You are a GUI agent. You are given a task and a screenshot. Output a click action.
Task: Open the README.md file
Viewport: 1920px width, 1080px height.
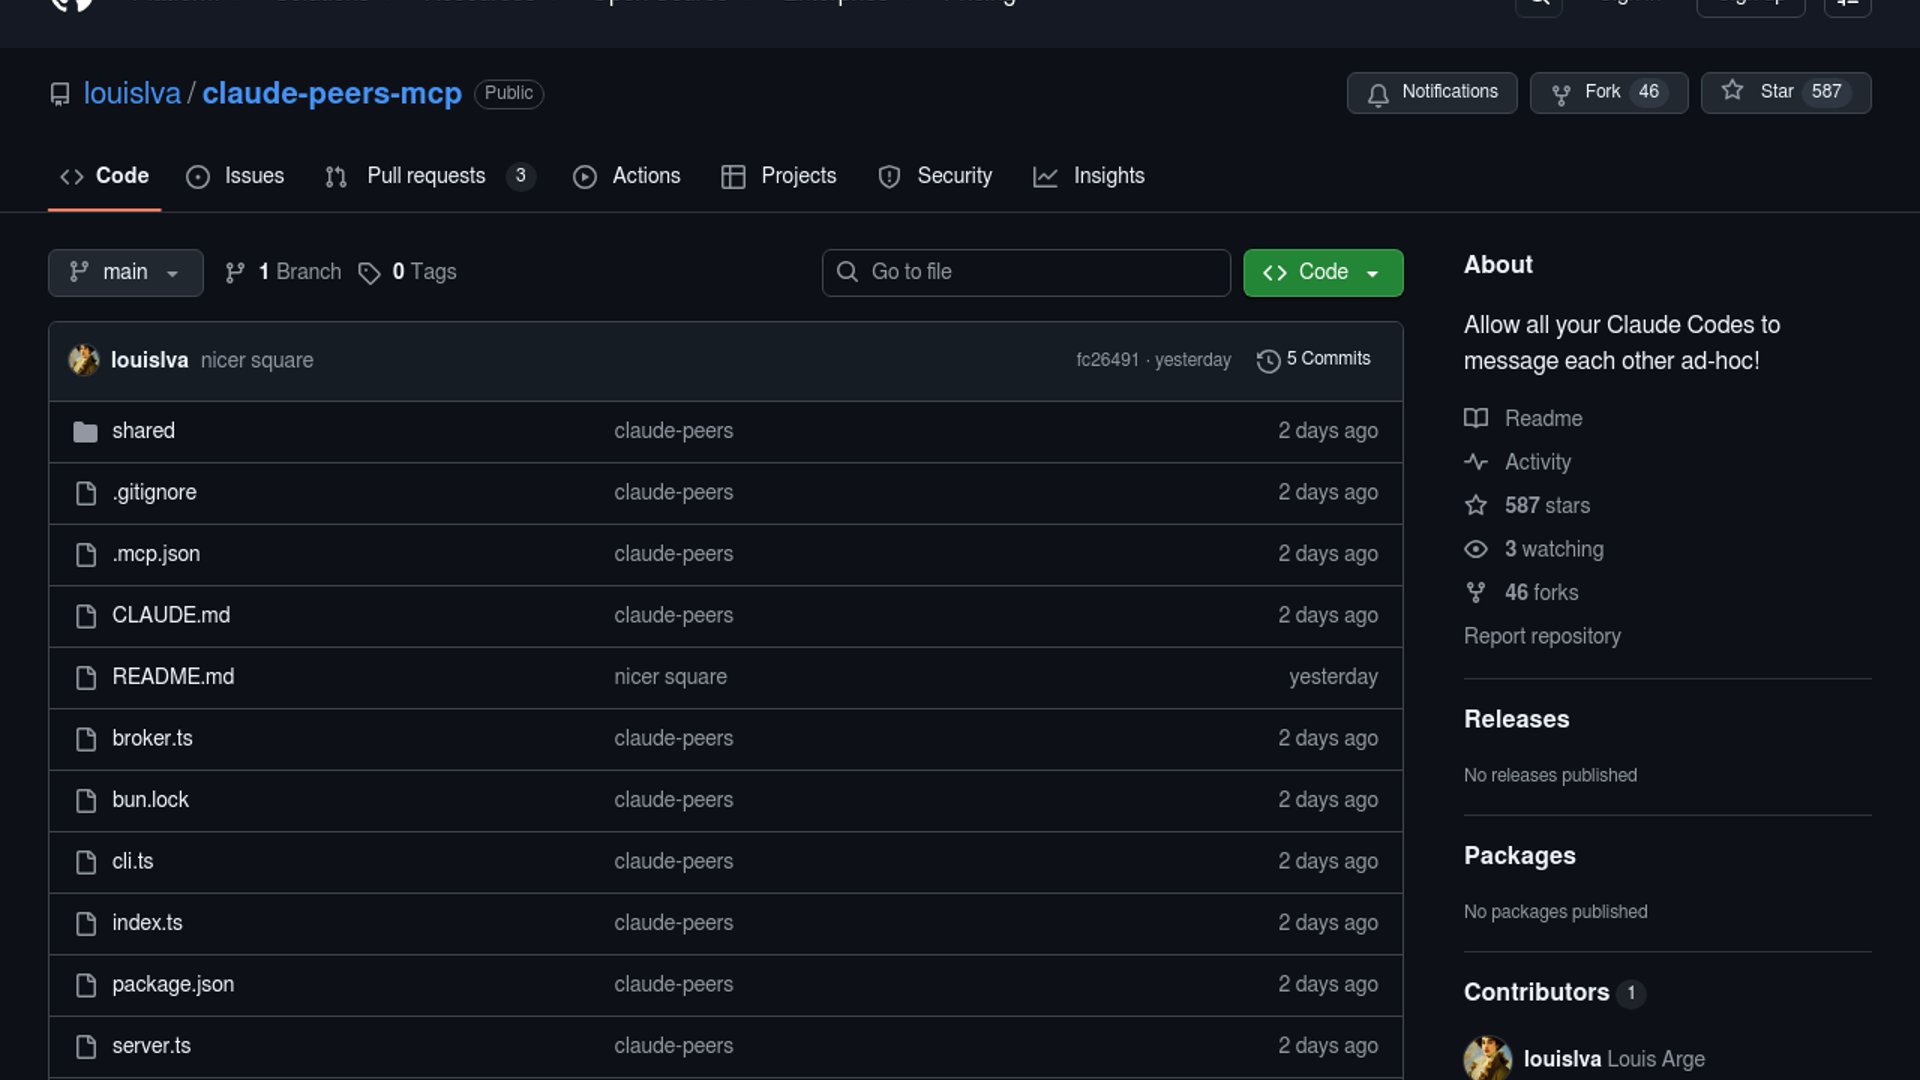pos(173,677)
